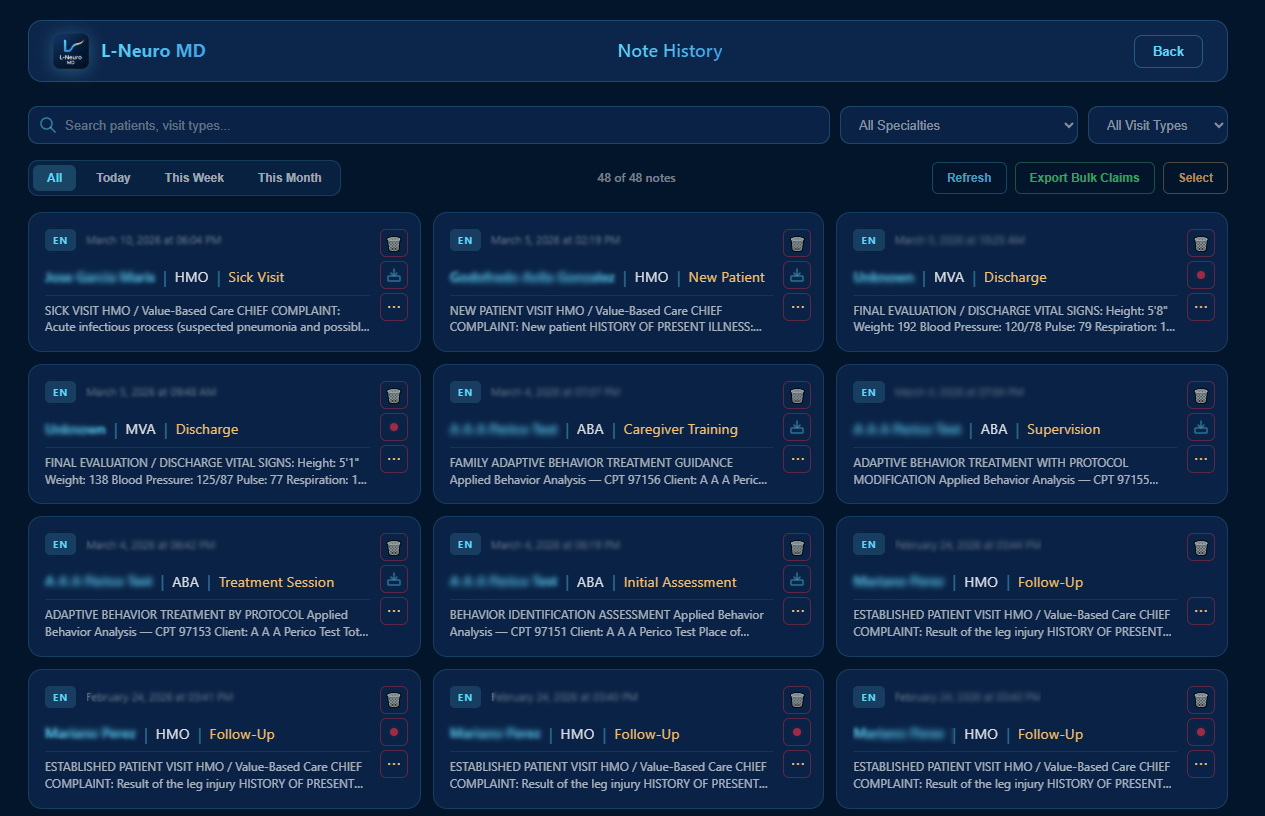The height and width of the screenshot is (816, 1265).
Task: Delete the Sick Visit note
Action: coord(393,242)
